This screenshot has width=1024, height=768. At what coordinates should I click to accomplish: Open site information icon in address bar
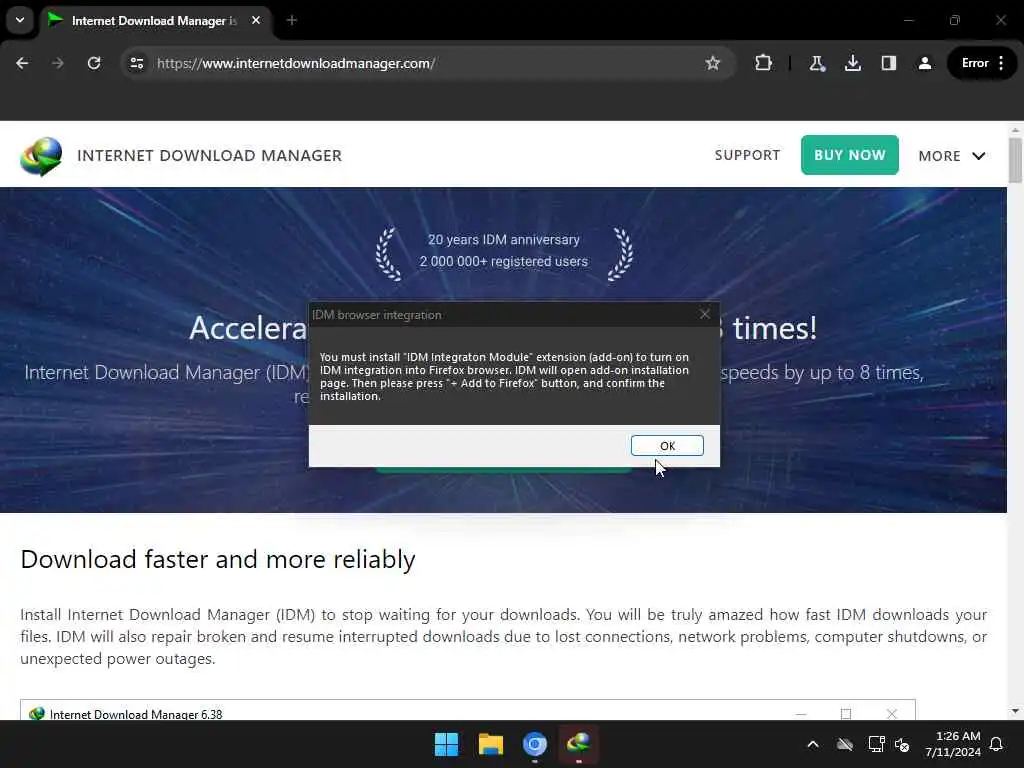(x=136, y=63)
